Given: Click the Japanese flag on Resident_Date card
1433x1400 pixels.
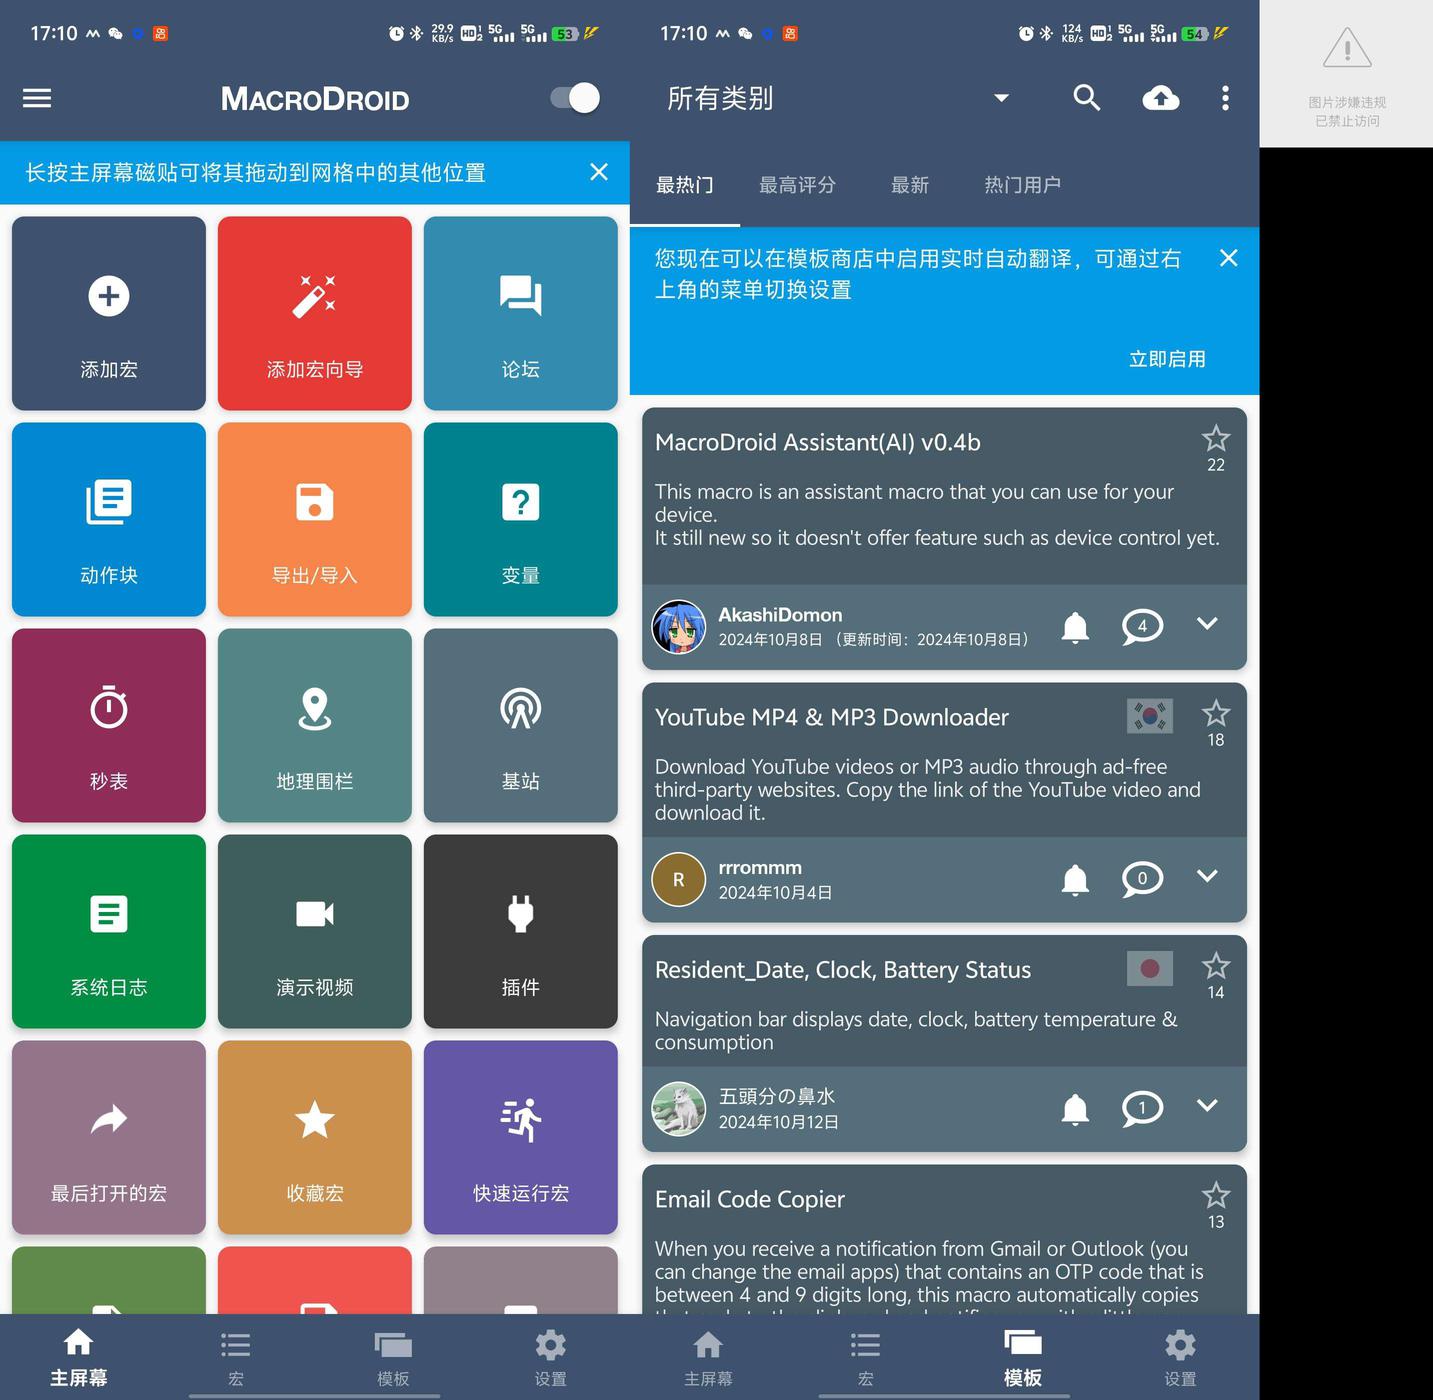Looking at the screenshot, I should 1150,968.
